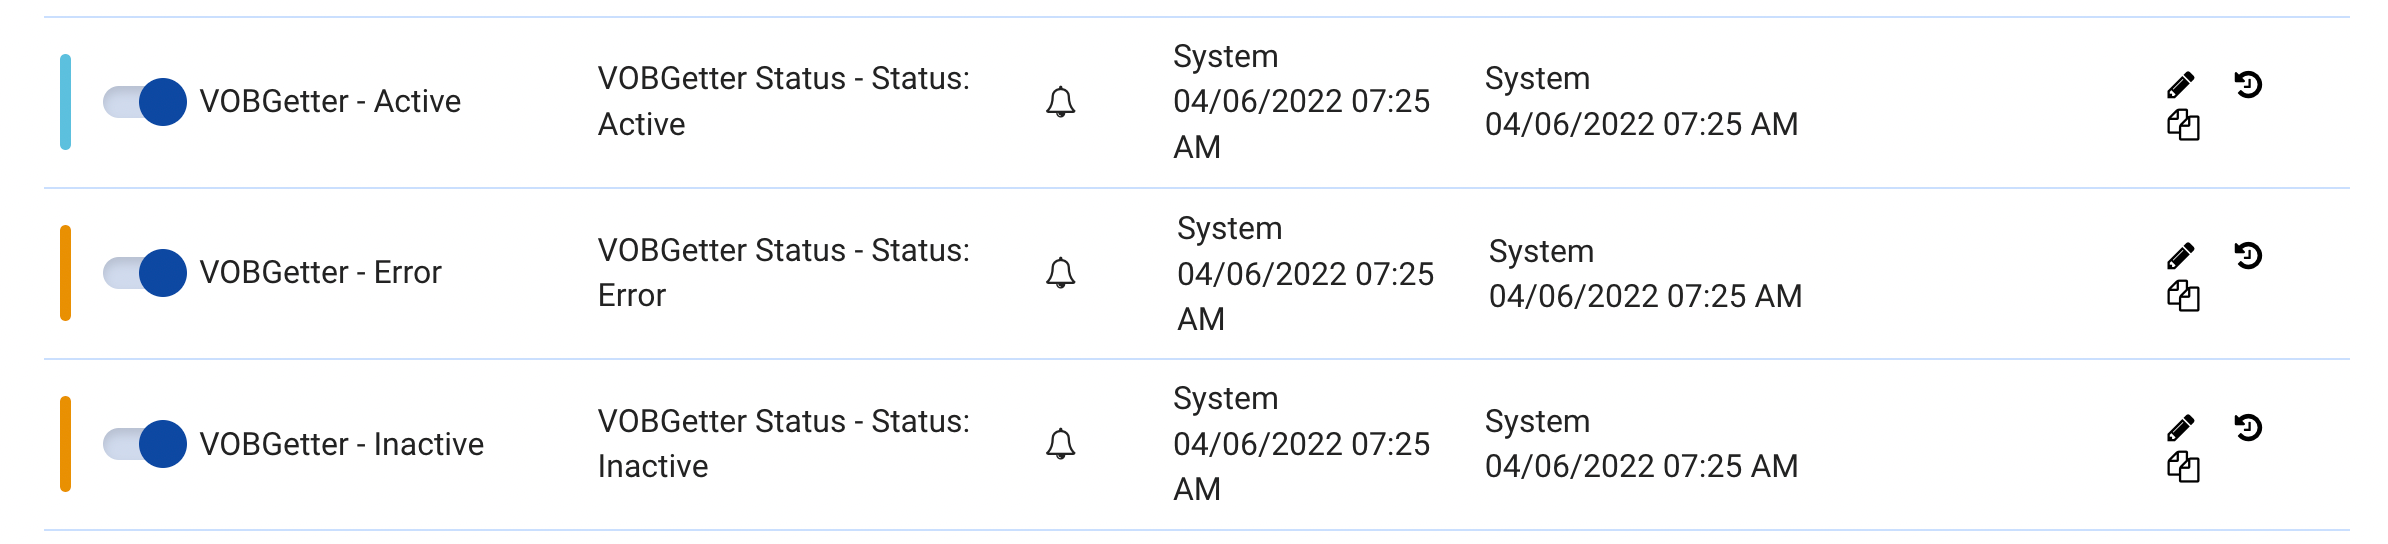Image resolution: width=2388 pixels, height=544 pixels.
Task: Duplicate the VOBGetter - Error rule
Action: (x=2183, y=297)
